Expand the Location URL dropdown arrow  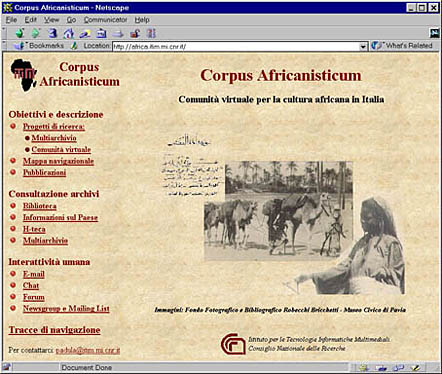click(x=363, y=46)
